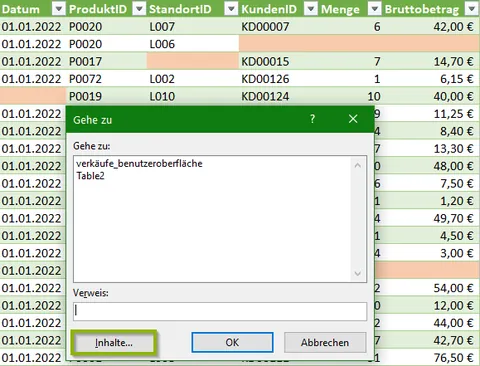Select cell with amount 48,00 €

[x=431, y=166]
